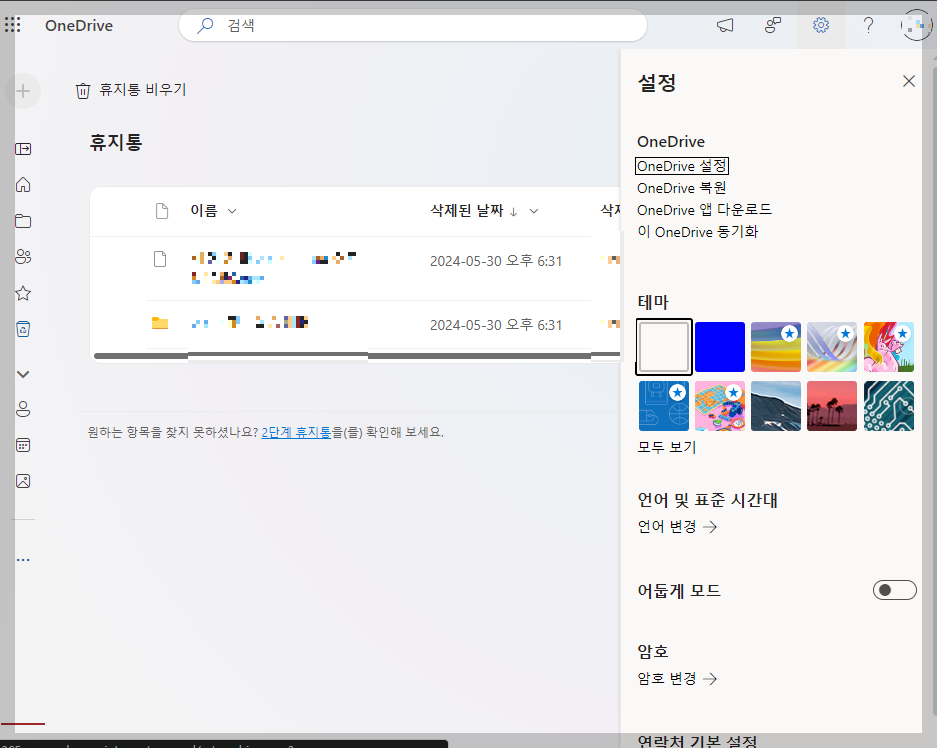This screenshot has height=748, width=937.
Task: Open the account profile picture
Action: [916, 25]
